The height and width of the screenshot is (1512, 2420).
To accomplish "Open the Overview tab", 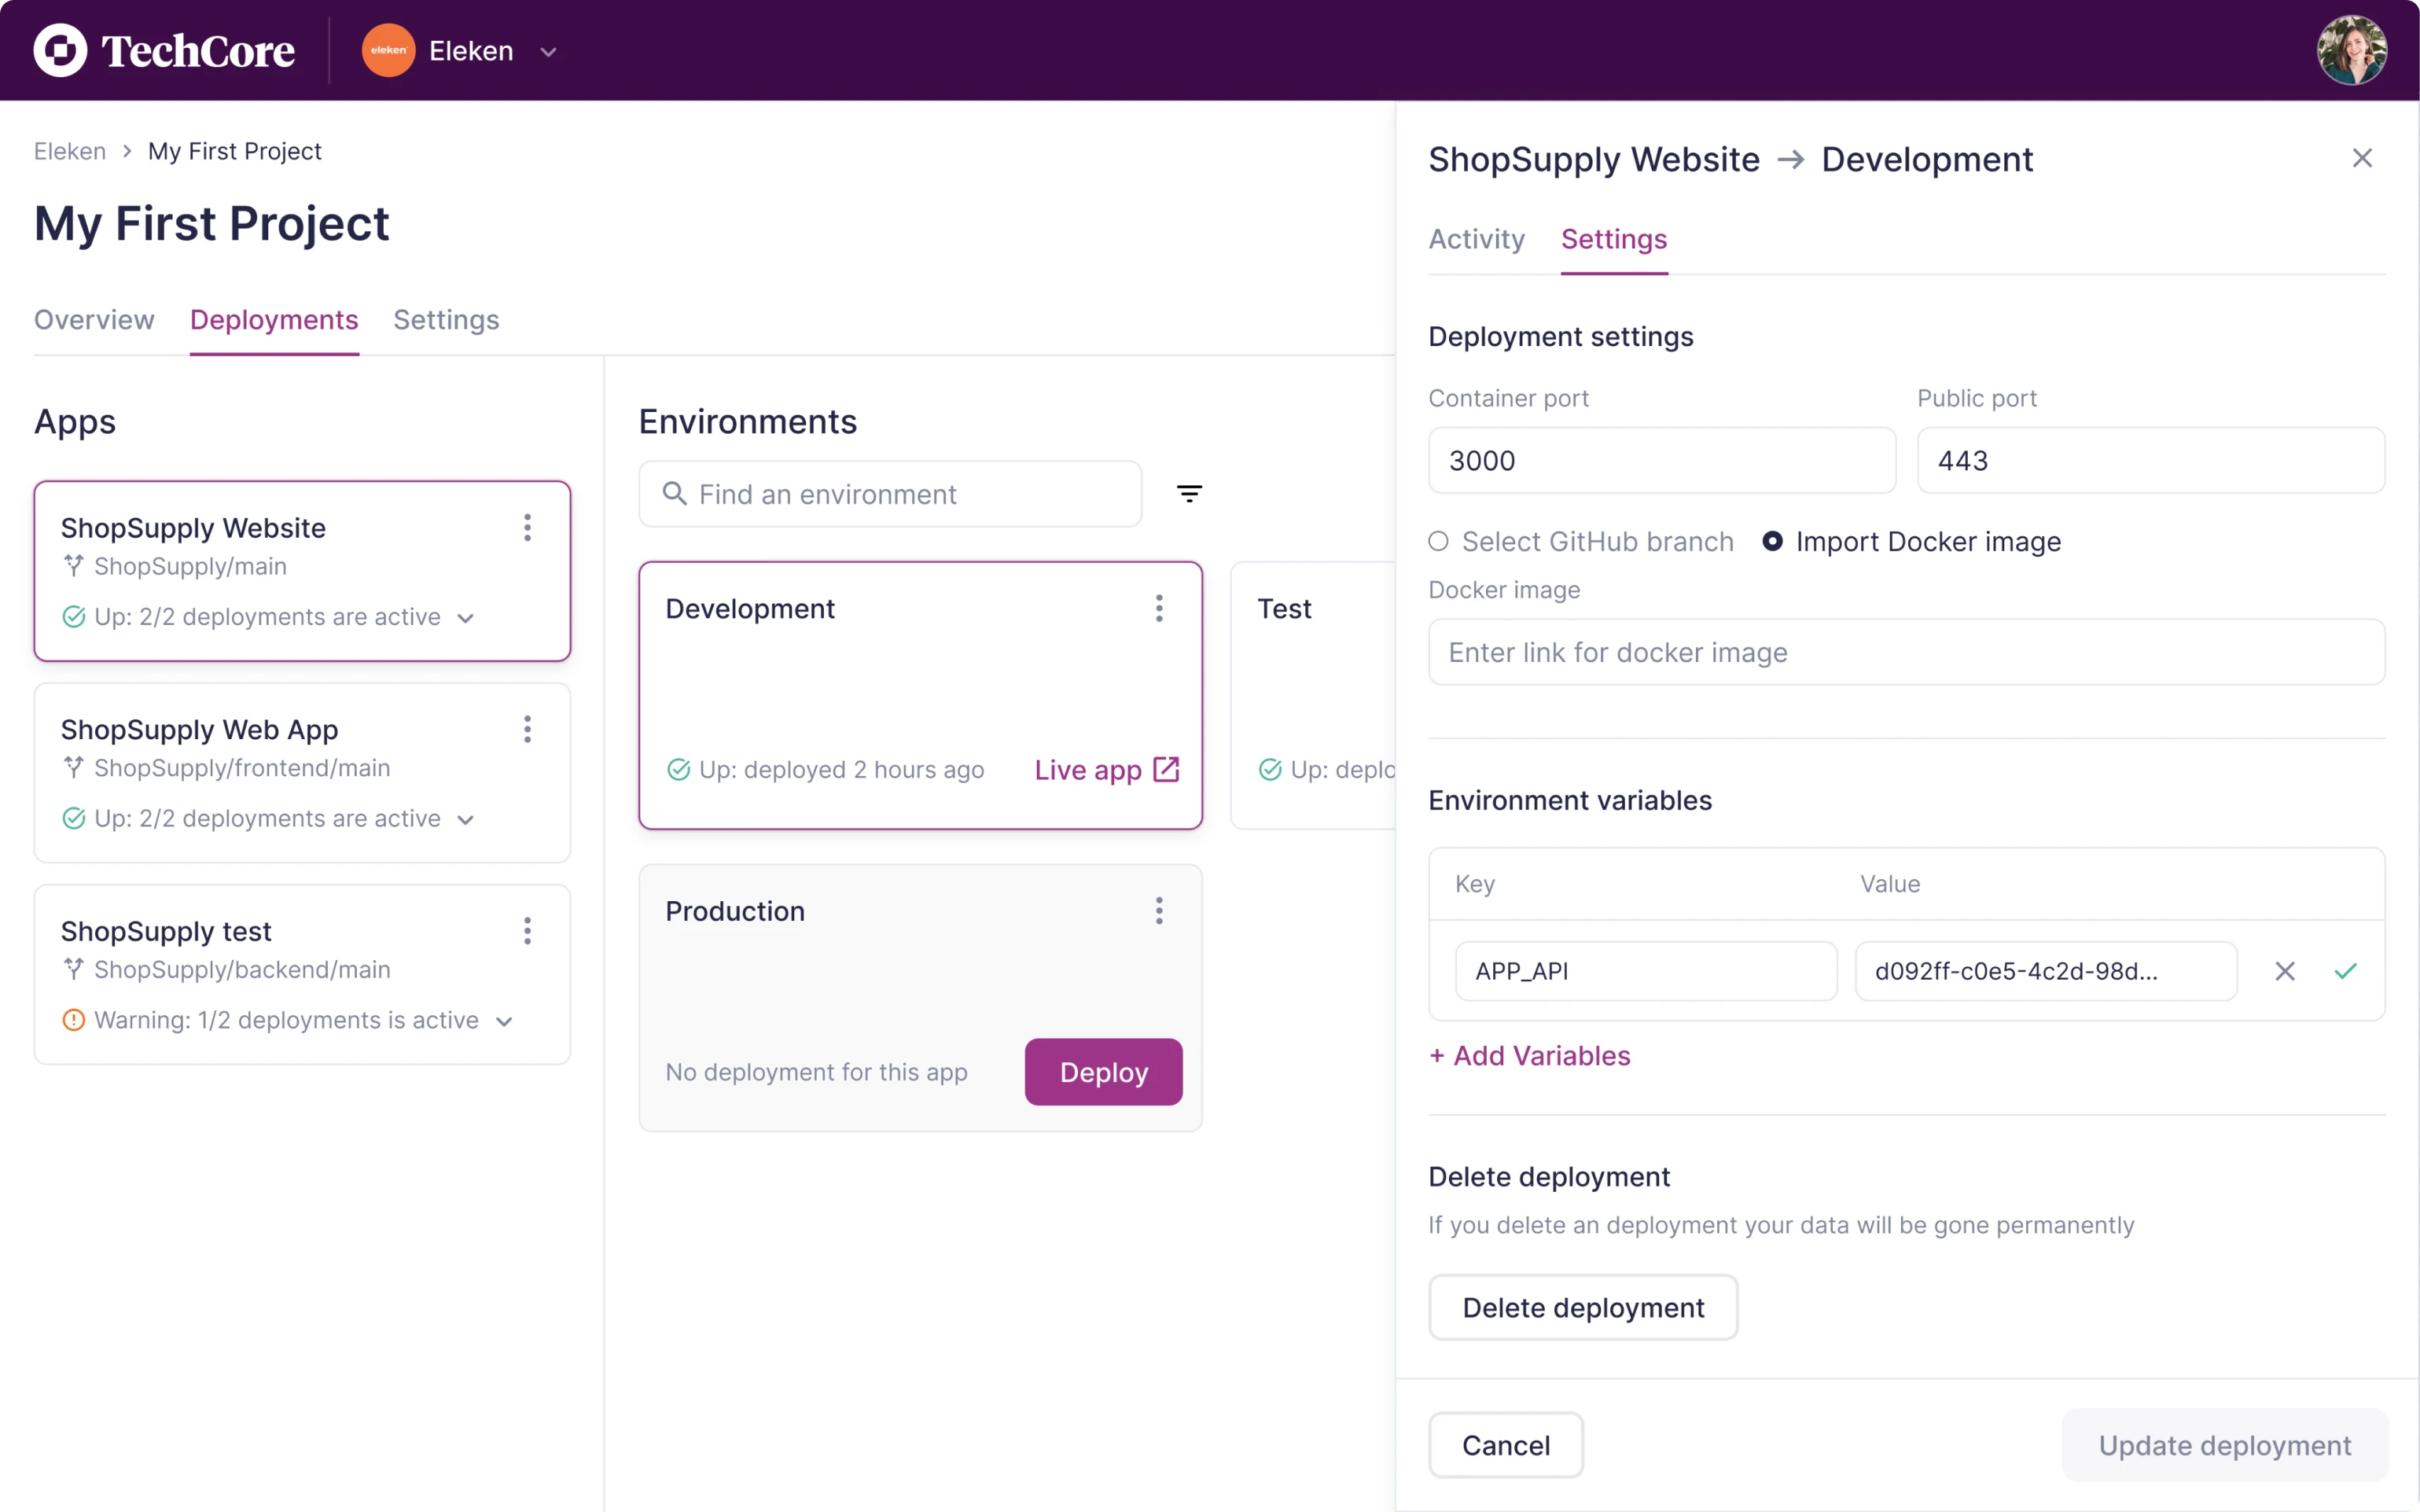I will click(93, 319).
